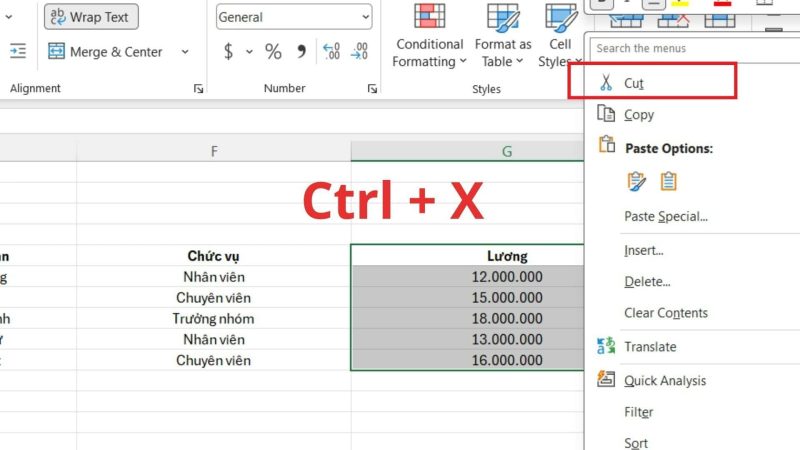
Task: Toggle the Wrap Text button
Action: point(91,17)
